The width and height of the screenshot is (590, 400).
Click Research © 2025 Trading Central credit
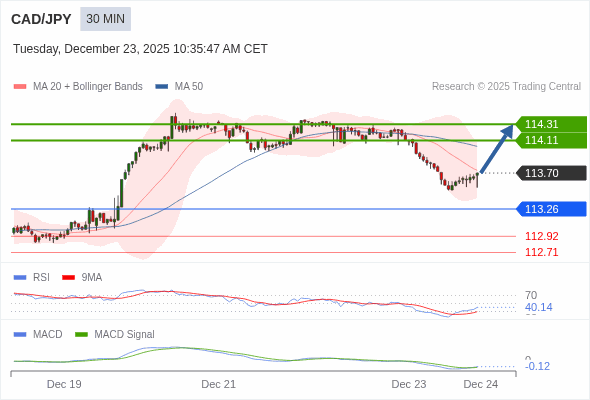tap(506, 87)
